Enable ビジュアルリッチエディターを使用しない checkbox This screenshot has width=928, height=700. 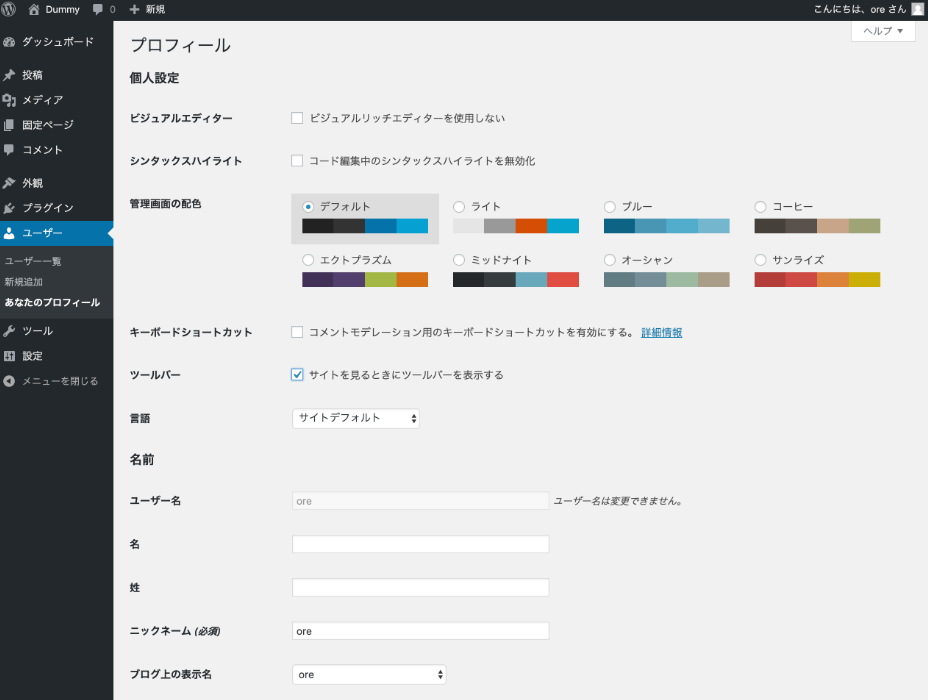click(297, 118)
